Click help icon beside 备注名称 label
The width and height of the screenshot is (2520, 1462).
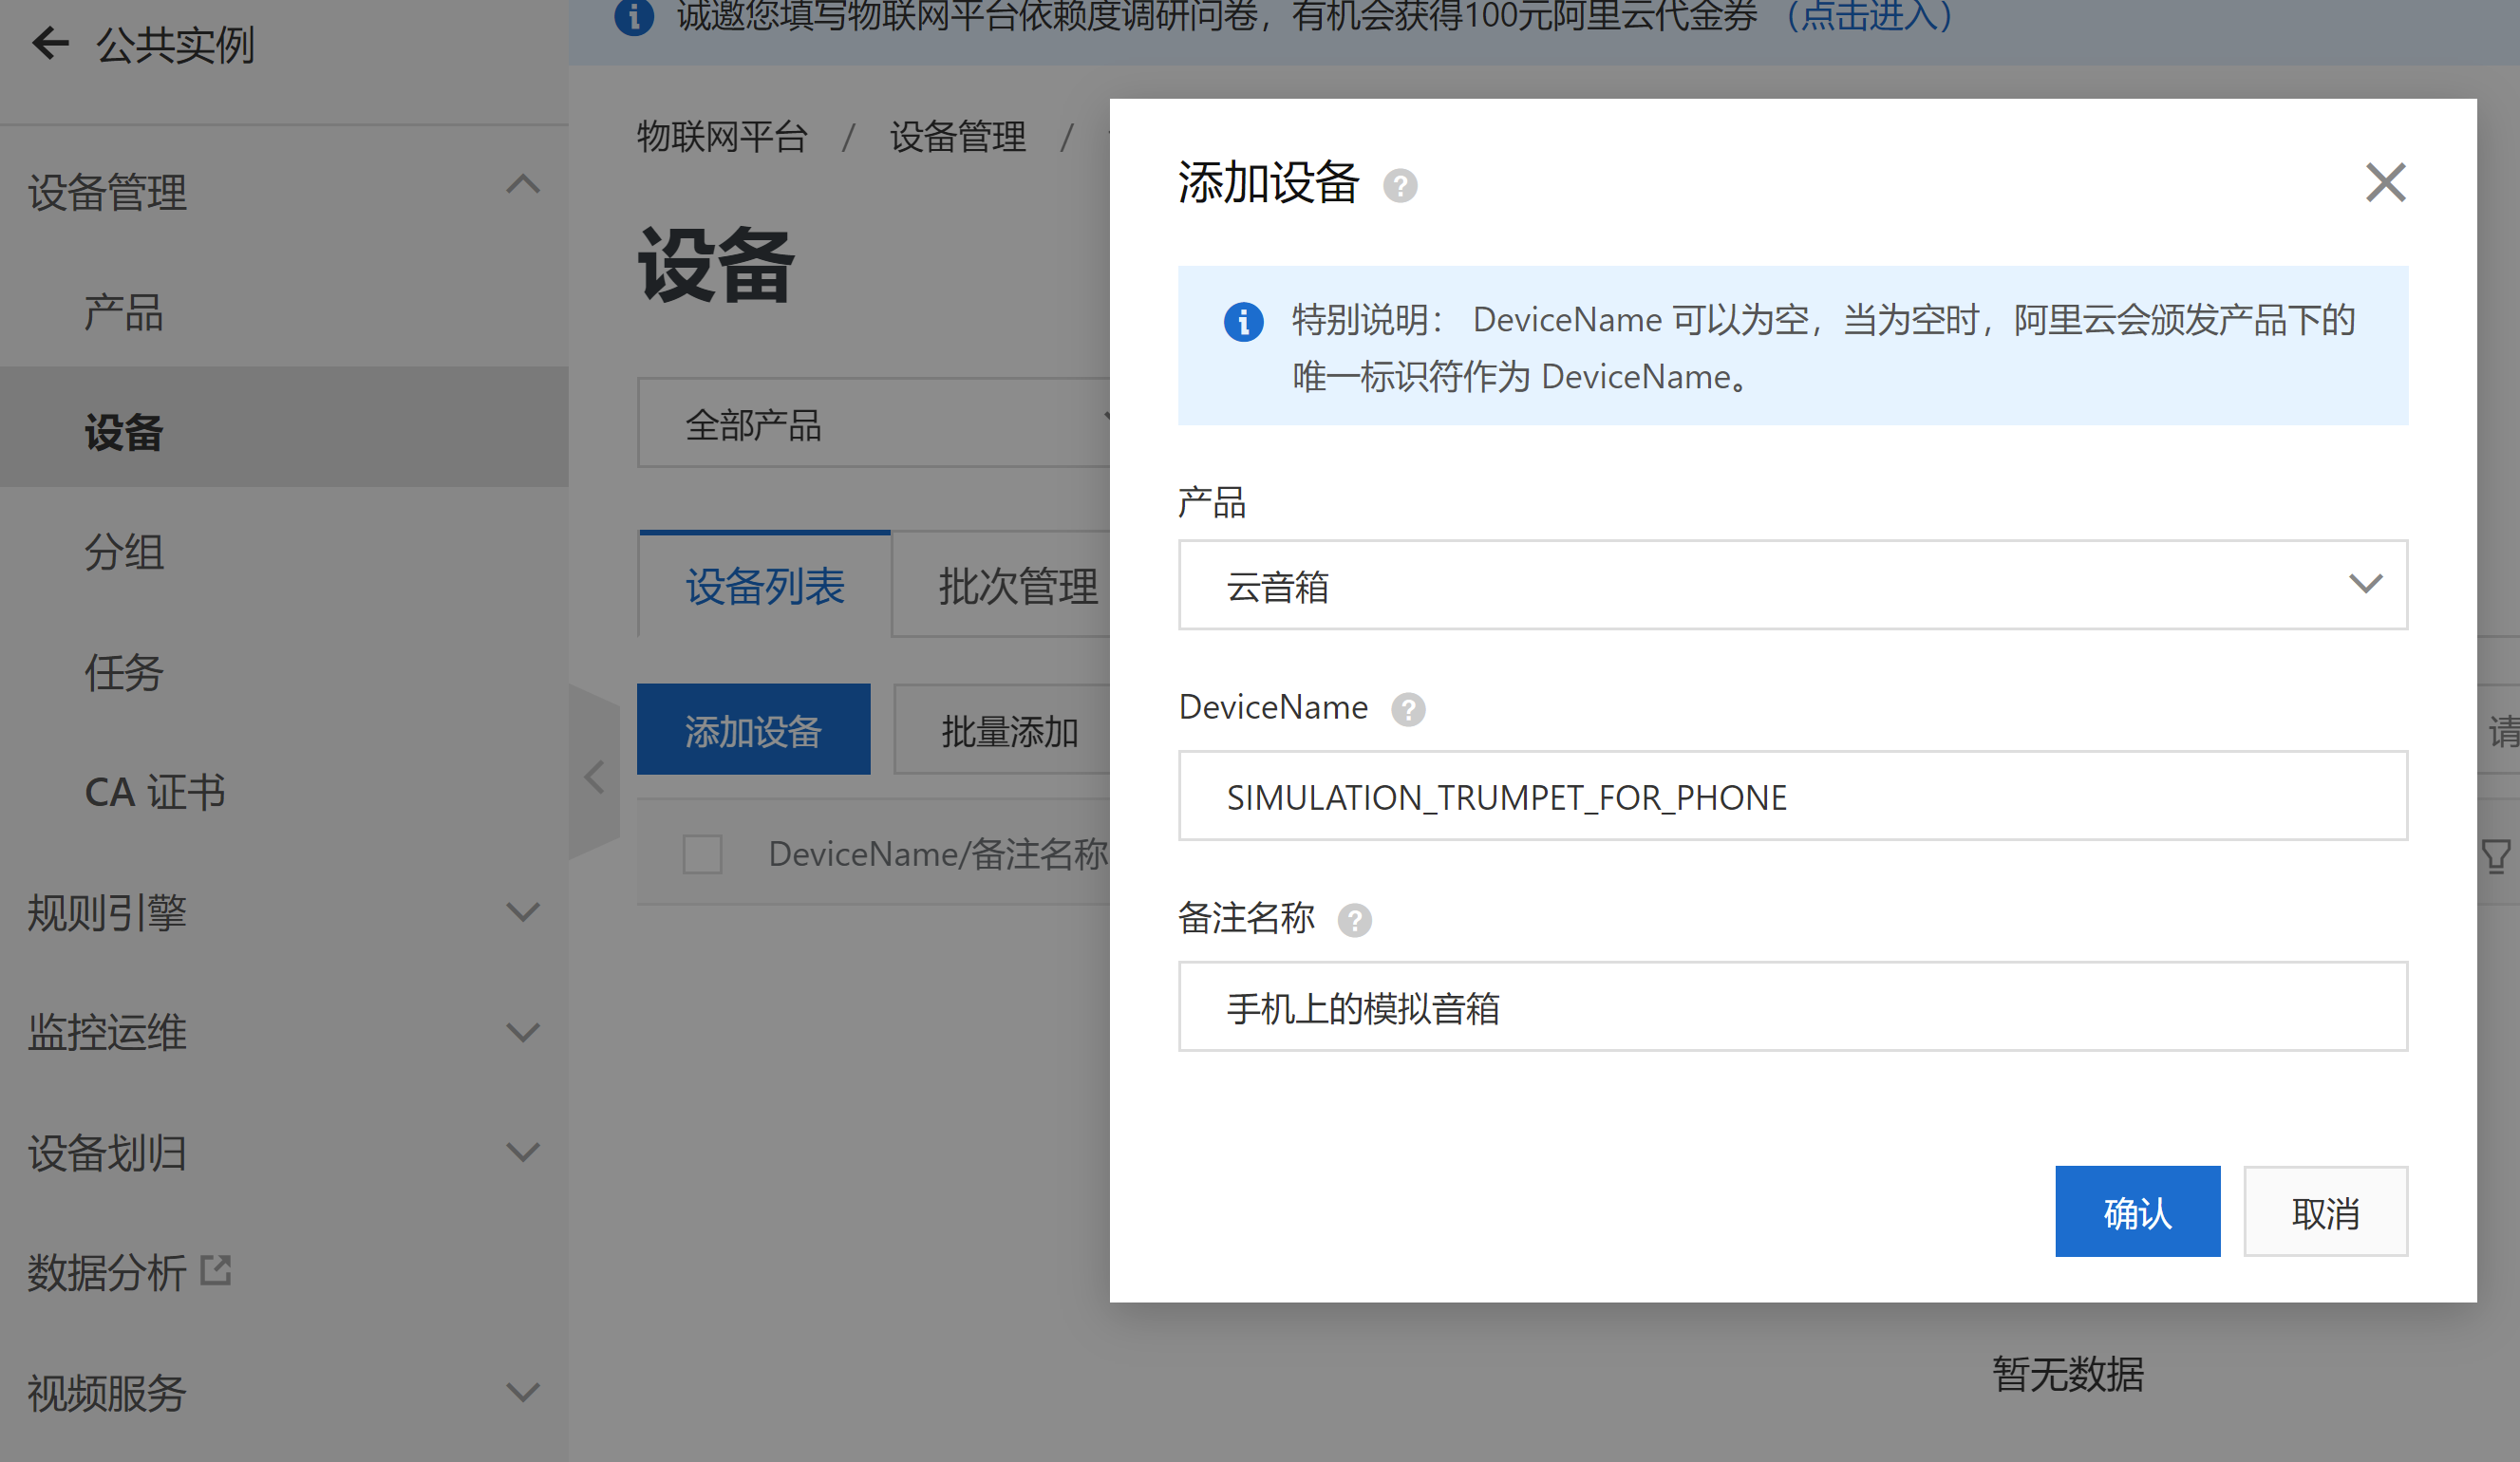(x=1355, y=919)
